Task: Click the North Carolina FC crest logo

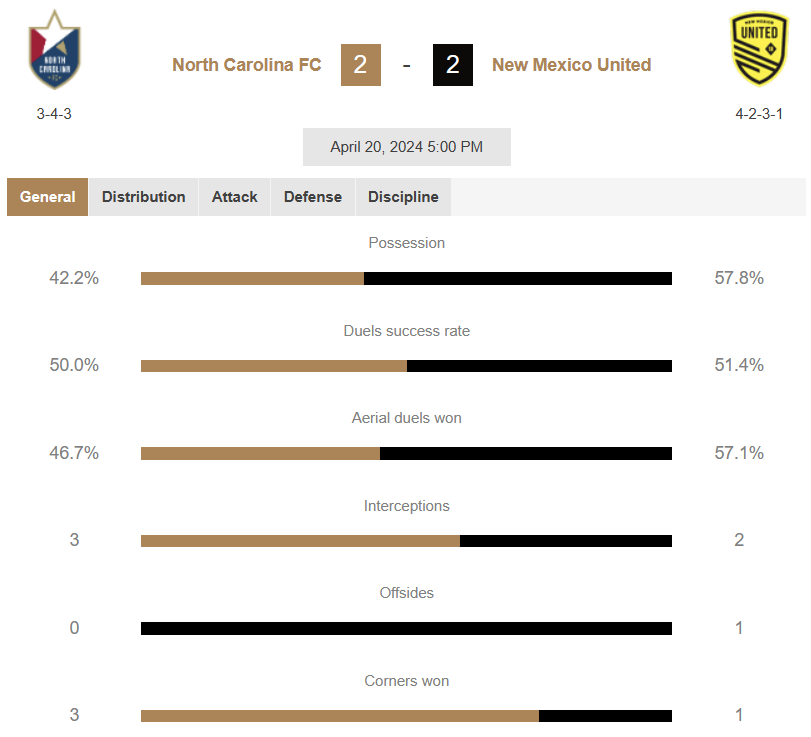Action: coord(54,50)
